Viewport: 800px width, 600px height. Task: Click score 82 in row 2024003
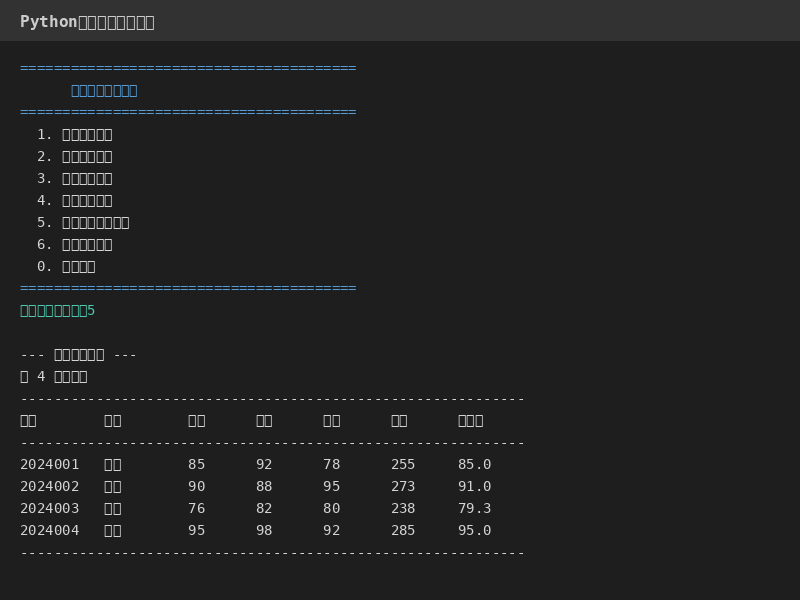[264, 508]
